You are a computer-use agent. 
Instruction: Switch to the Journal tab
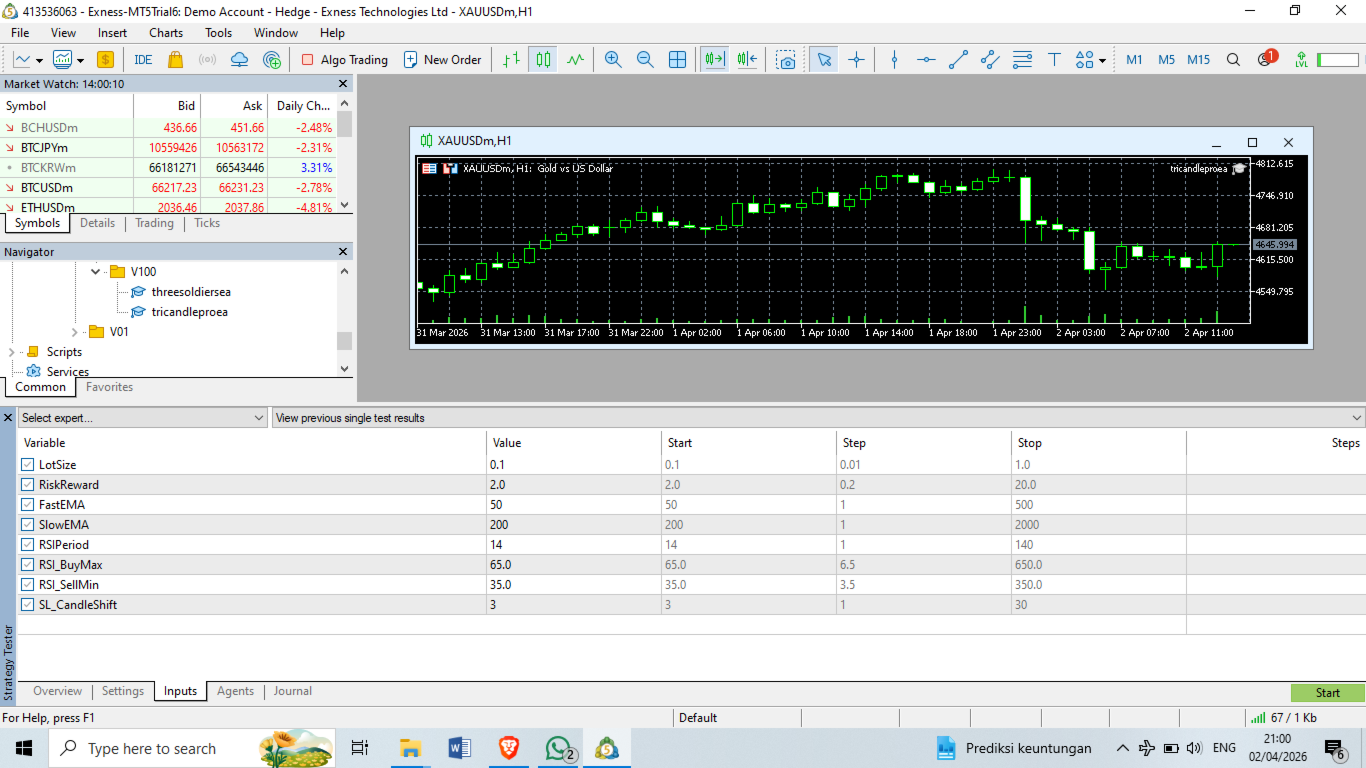point(293,691)
